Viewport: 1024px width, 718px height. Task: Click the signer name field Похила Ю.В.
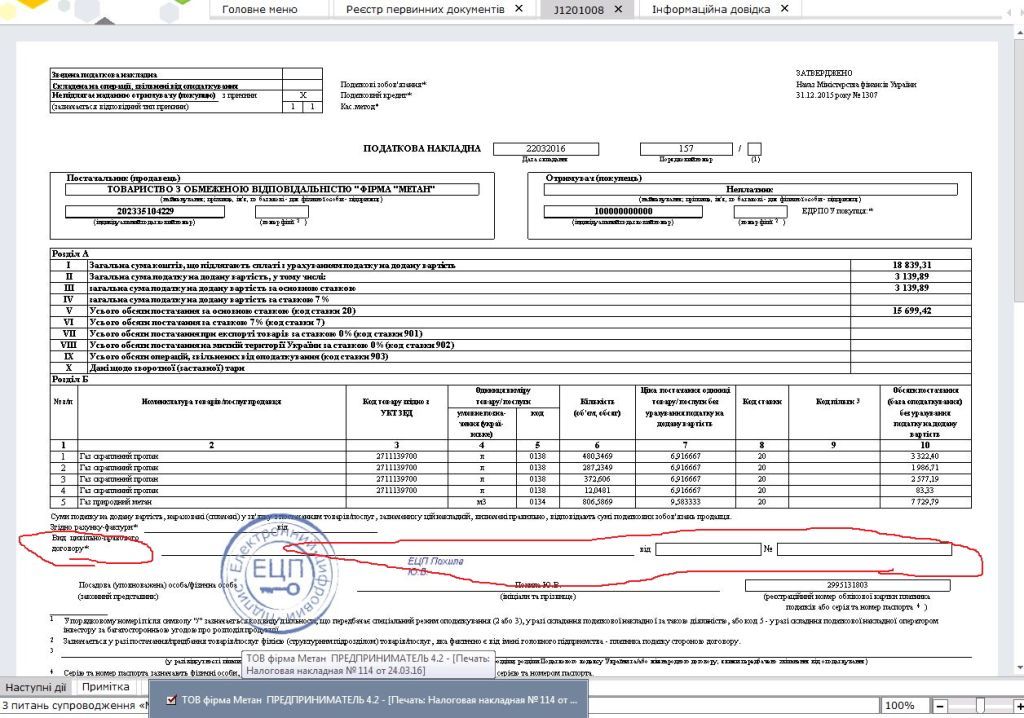click(x=538, y=585)
